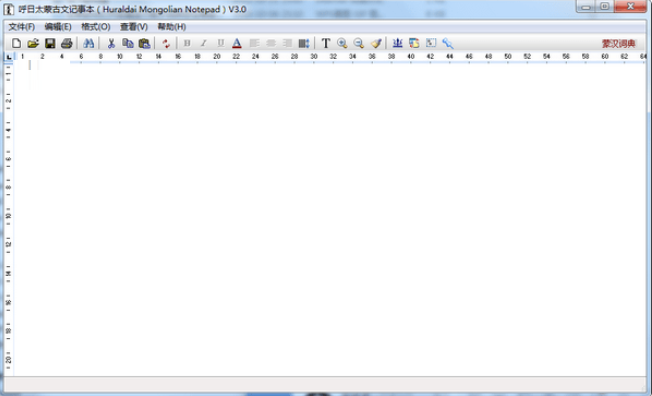Zoom out using the magnifier minus icon
Screen dimensions: 652x396
click(358, 43)
